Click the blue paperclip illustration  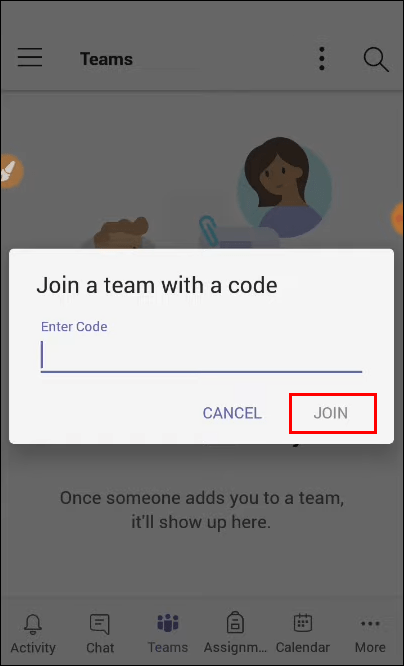point(208,231)
